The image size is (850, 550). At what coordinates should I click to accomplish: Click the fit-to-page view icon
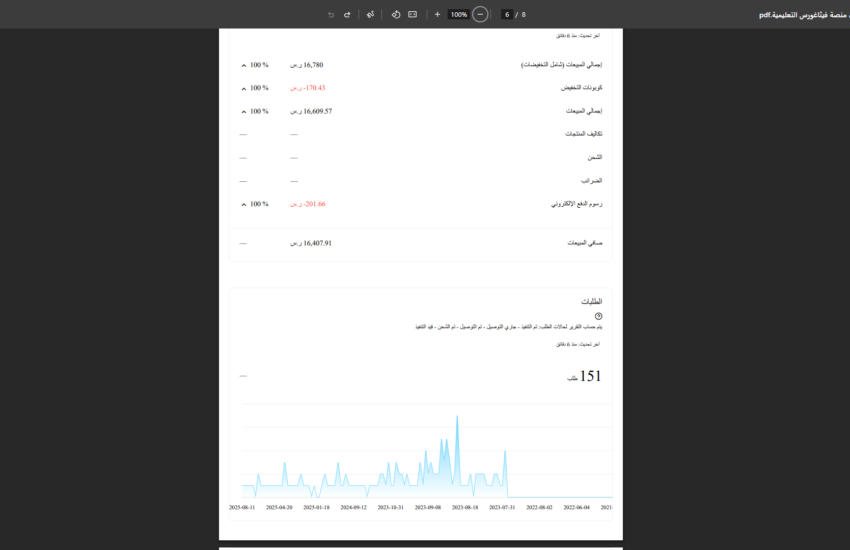412,15
